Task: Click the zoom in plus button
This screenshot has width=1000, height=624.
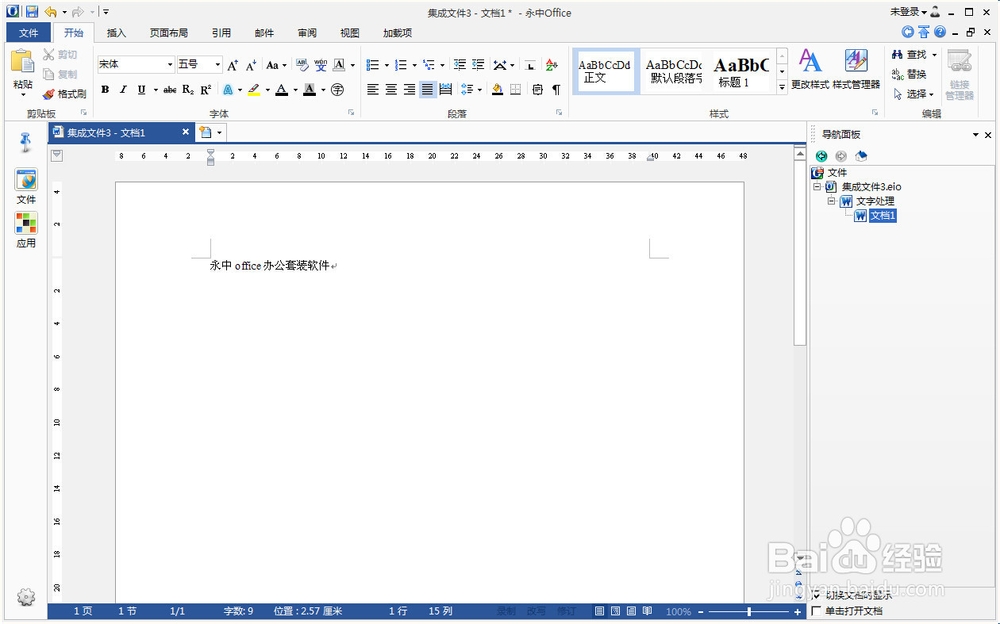Action: (x=797, y=611)
